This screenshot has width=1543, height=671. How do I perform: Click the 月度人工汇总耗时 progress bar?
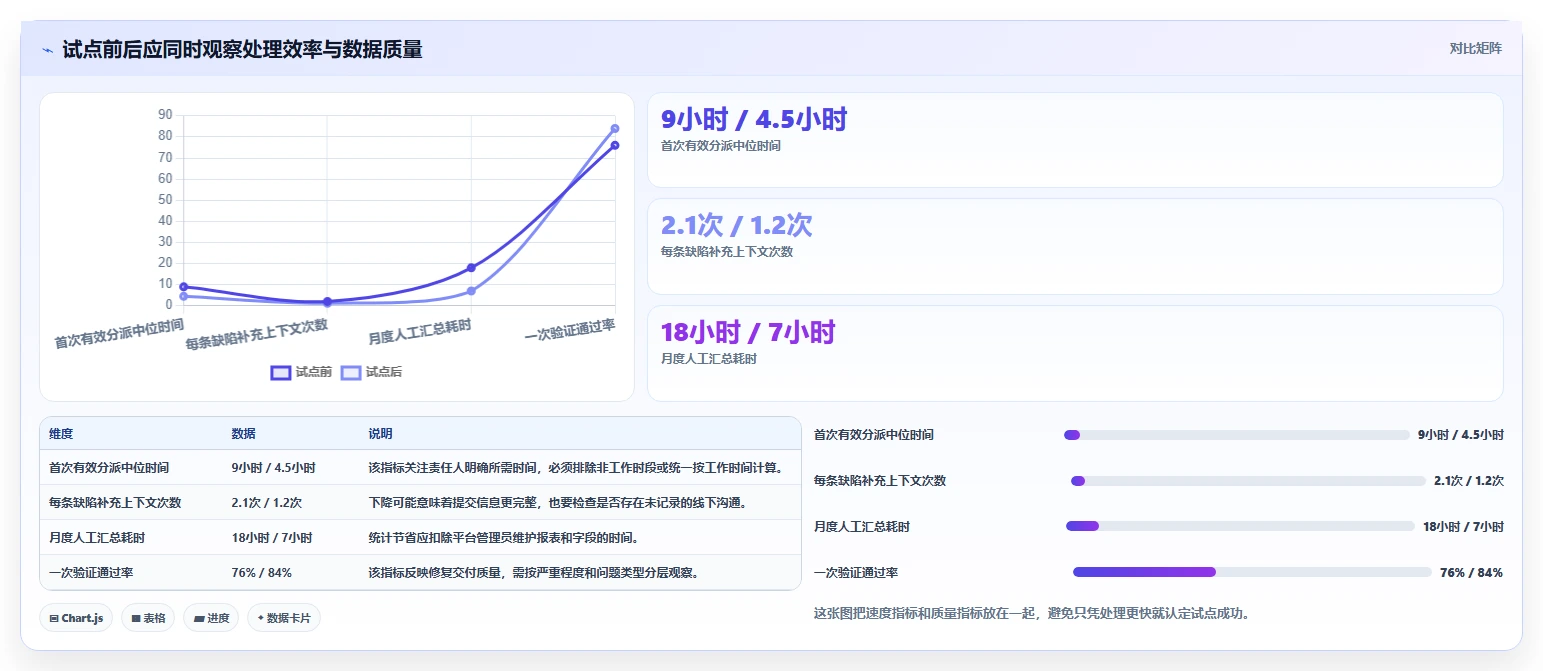tap(1240, 526)
